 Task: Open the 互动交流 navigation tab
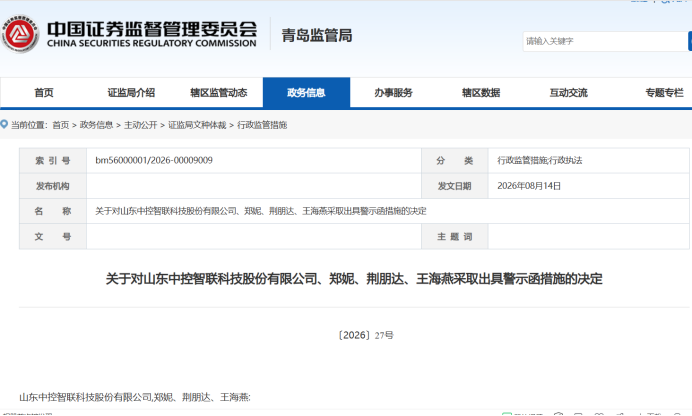click(568, 93)
